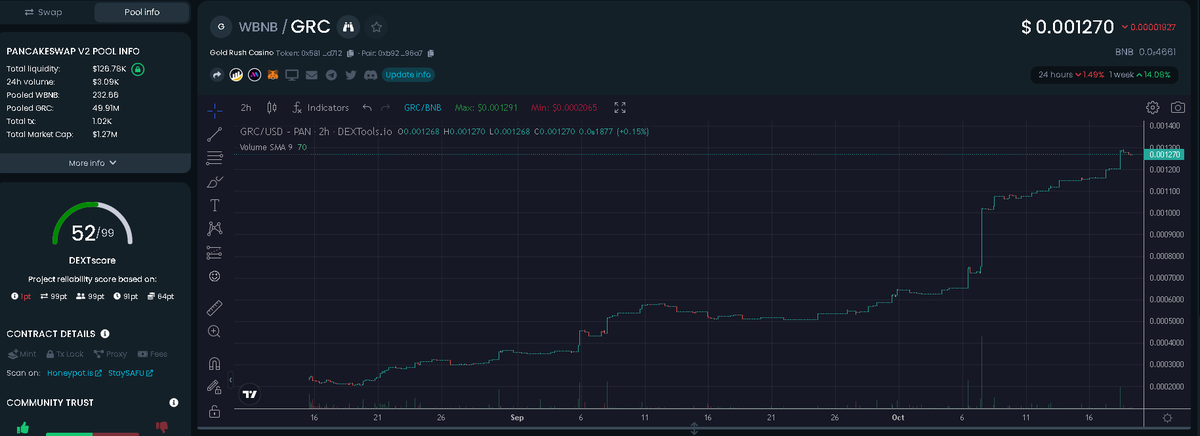Screen dimensions: 1200x436
Task: Select the trend line drawing tool
Action: click(x=214, y=133)
